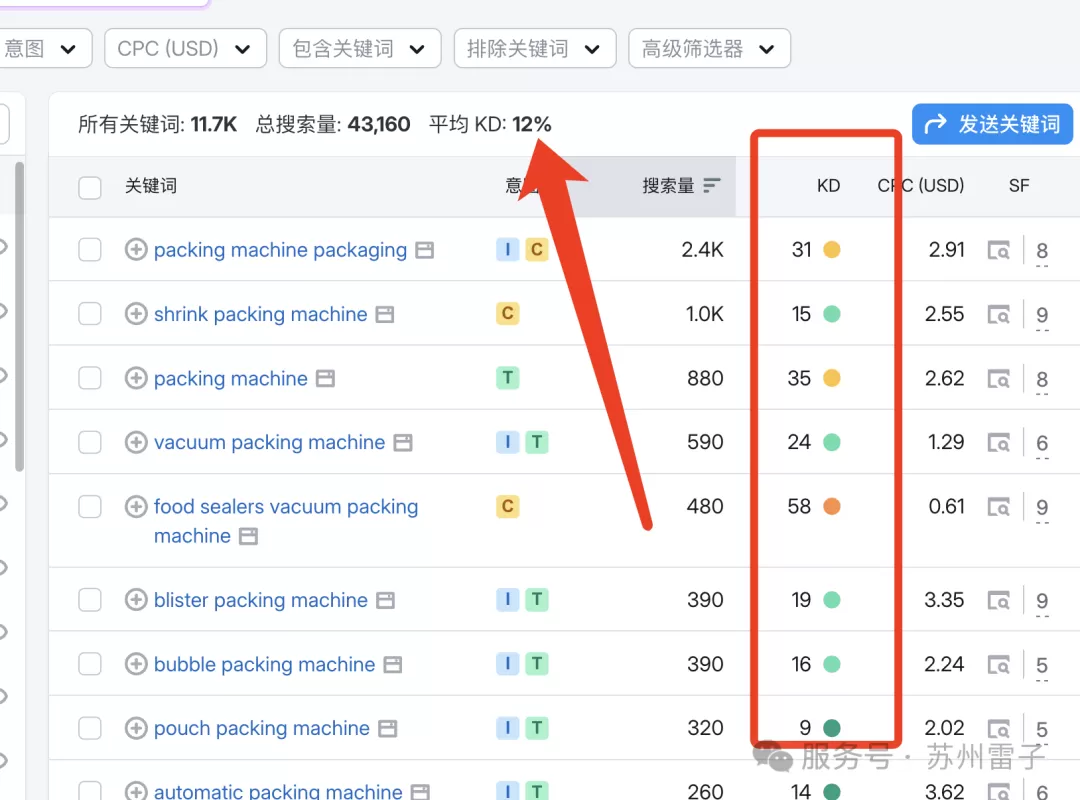Viewport: 1080px width, 800px height.
Task: Open the 'blister packing machine' keyword link
Action: point(260,599)
